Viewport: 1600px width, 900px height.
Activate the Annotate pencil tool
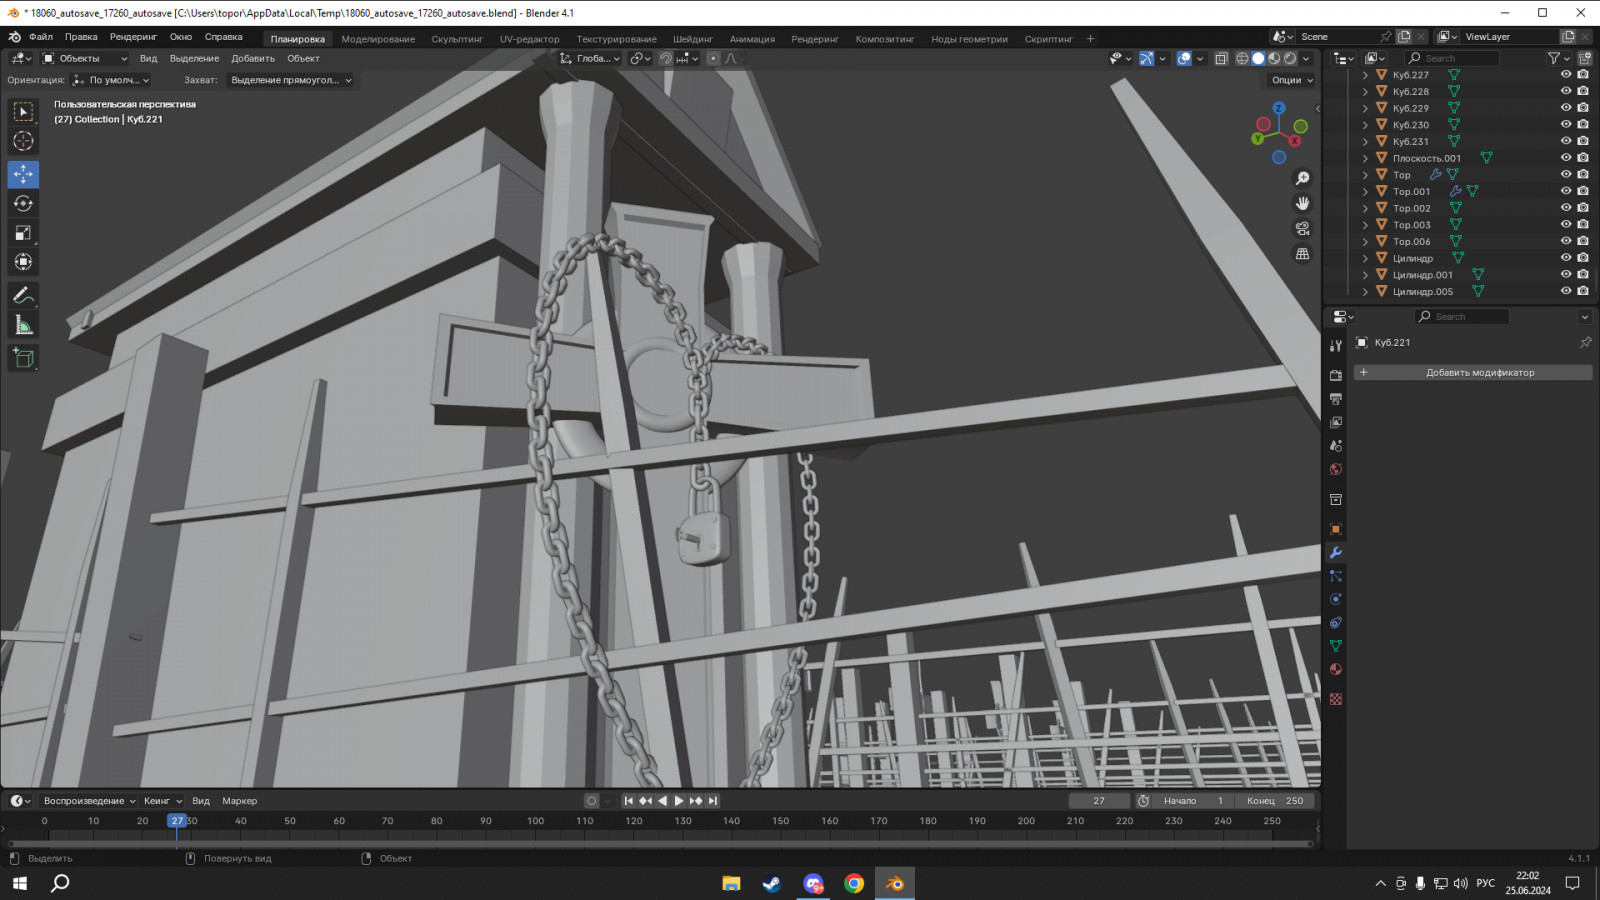click(x=23, y=295)
